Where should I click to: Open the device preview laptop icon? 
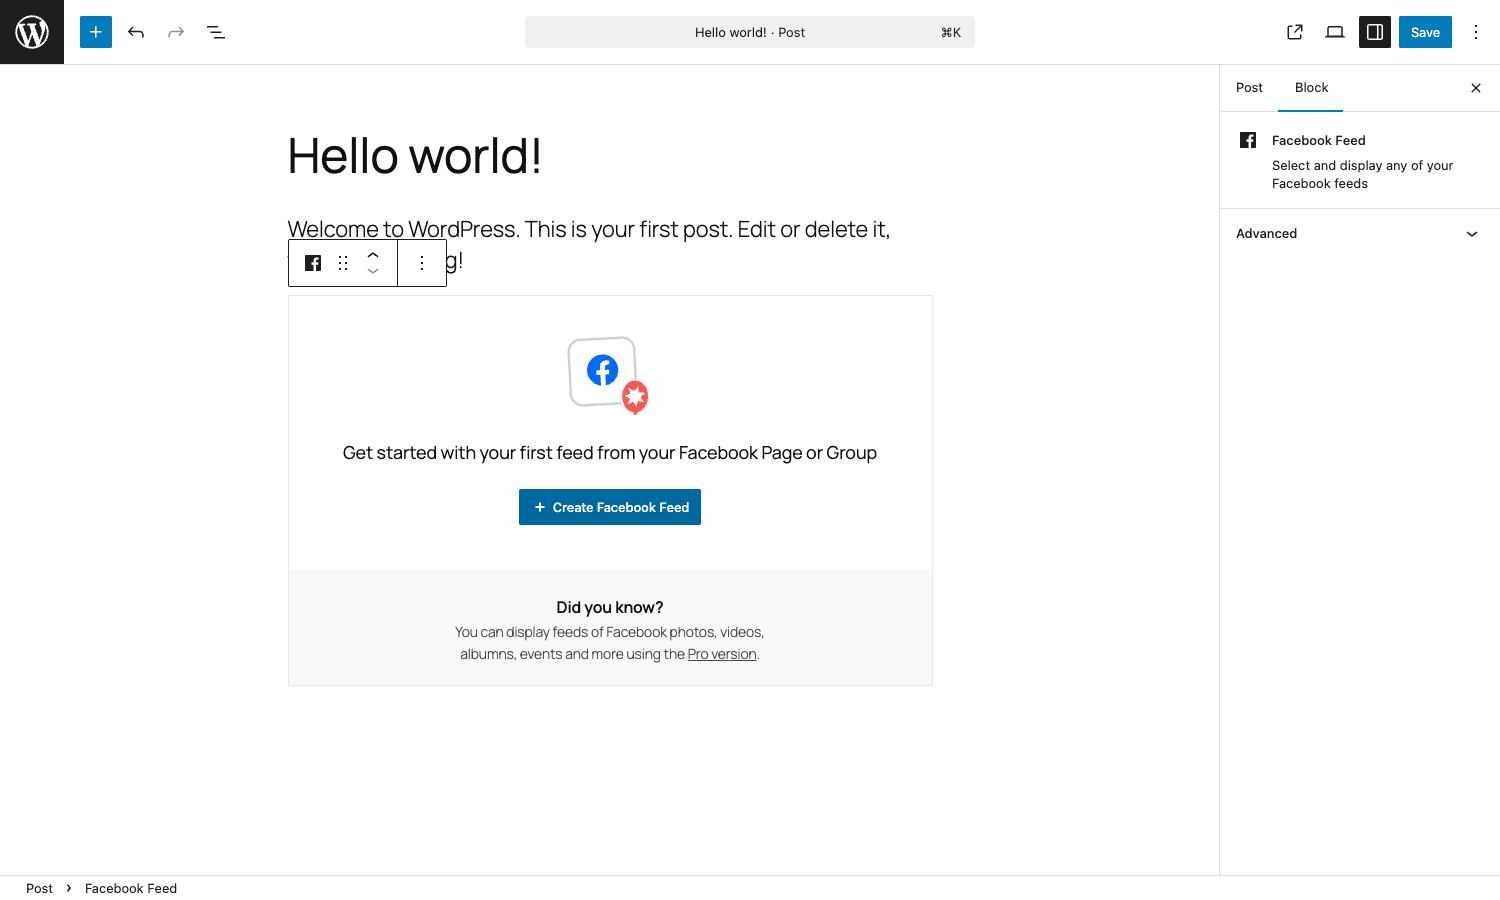1335,32
